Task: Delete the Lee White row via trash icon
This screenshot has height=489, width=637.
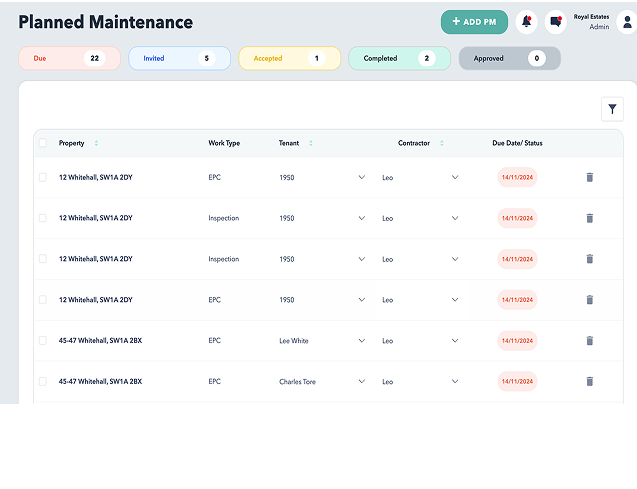Action: (x=589, y=340)
